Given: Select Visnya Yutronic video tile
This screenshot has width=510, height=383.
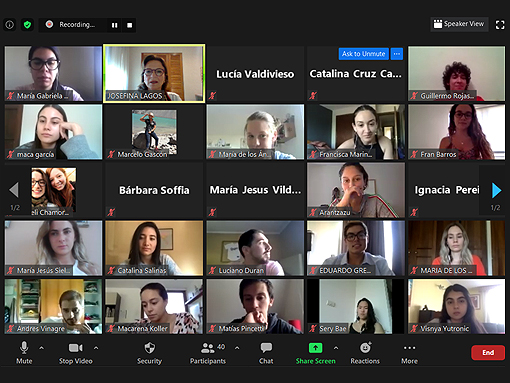Looking at the screenshot, I should [x=456, y=306].
